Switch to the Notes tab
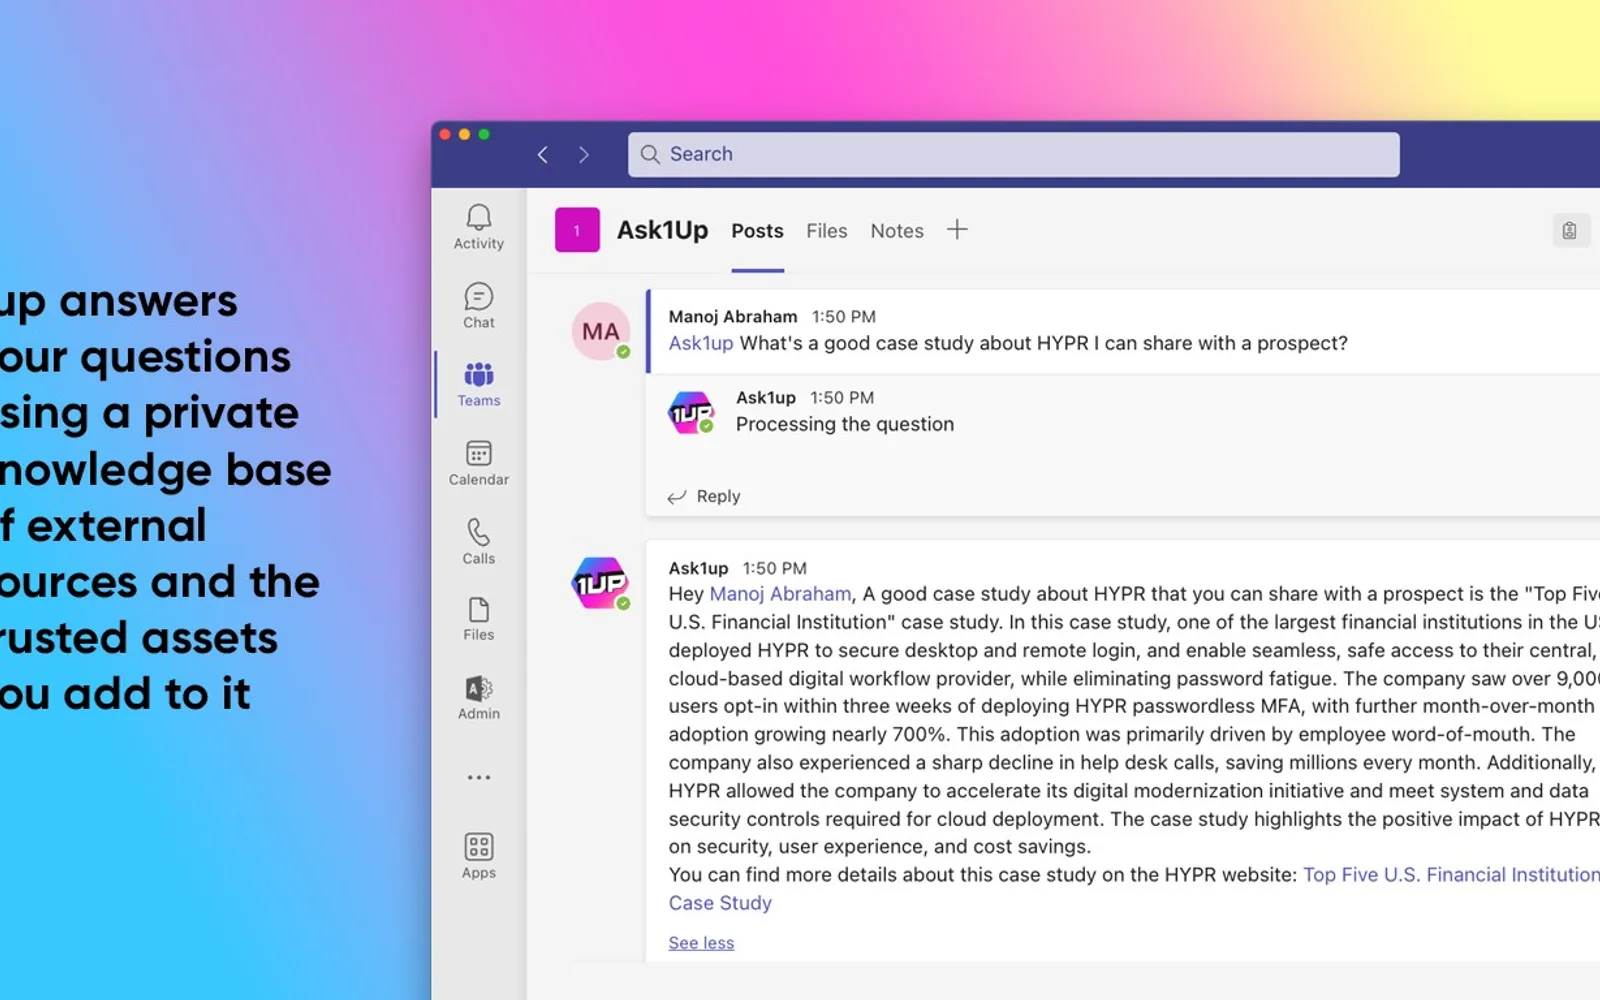Screen dimensions: 1600x1000 (x=896, y=231)
